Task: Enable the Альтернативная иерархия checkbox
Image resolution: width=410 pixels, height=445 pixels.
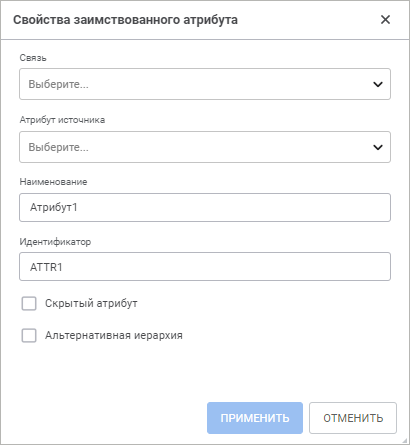Action: [x=29, y=335]
